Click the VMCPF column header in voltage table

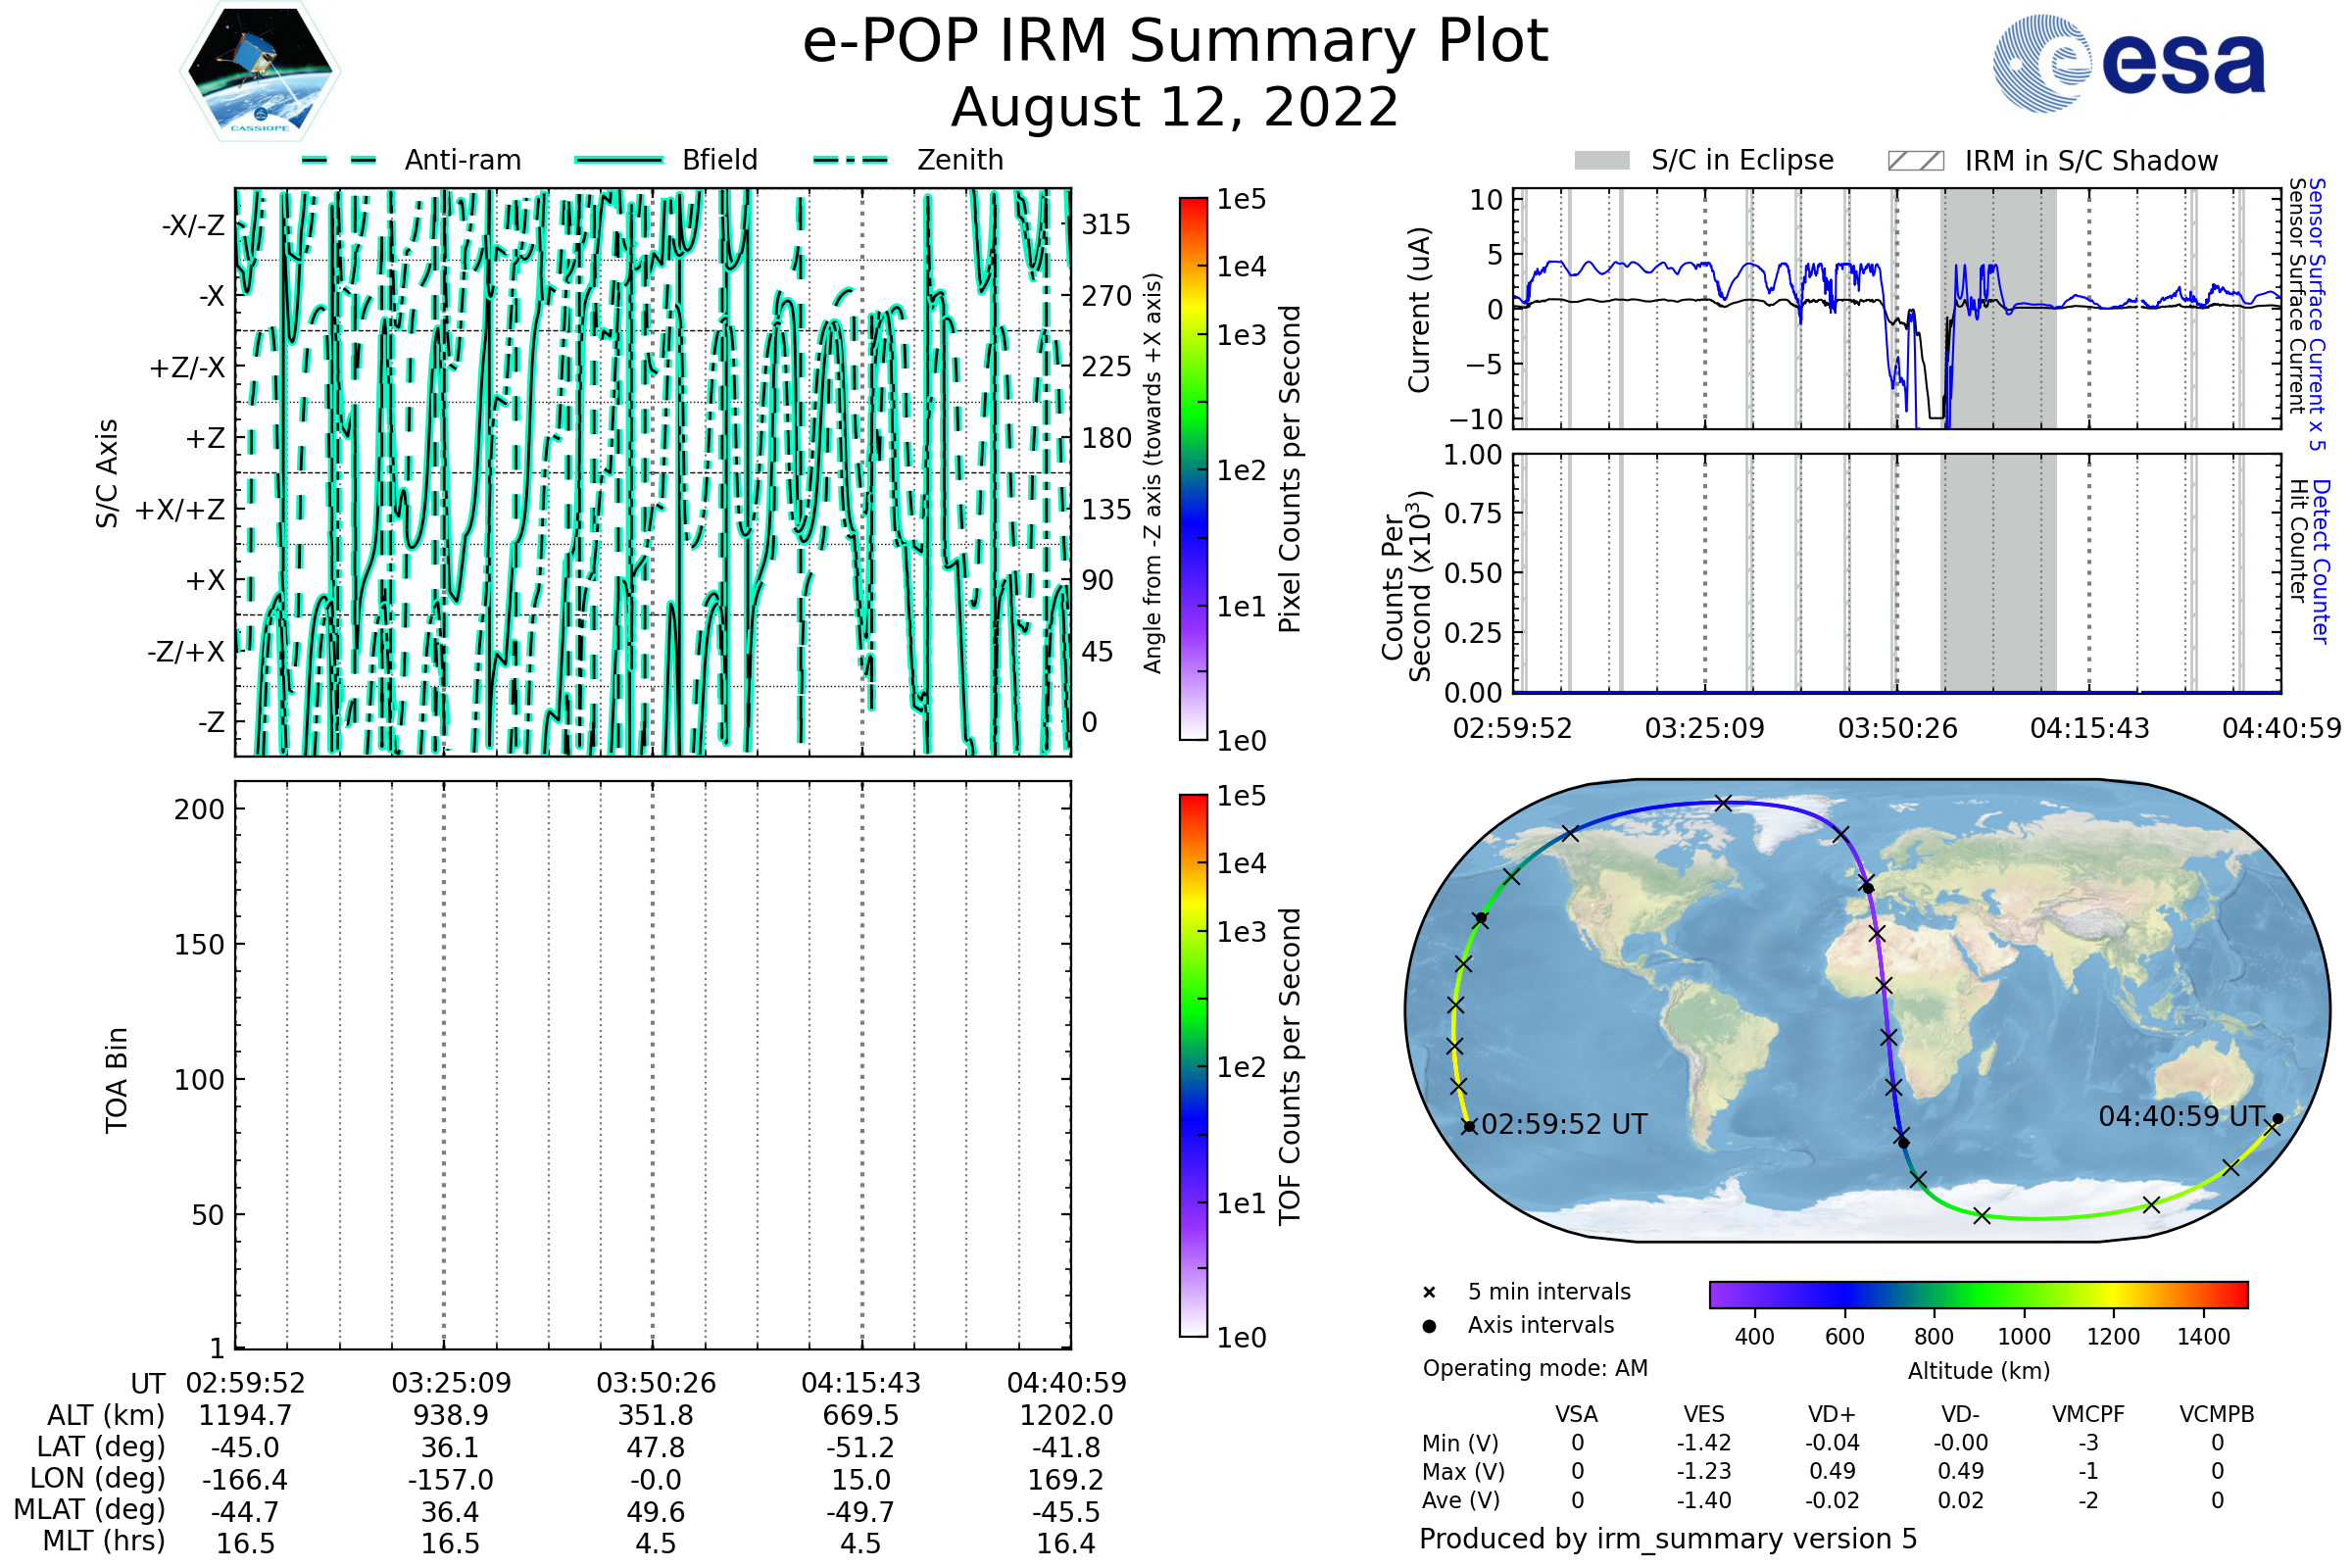2088,1415
